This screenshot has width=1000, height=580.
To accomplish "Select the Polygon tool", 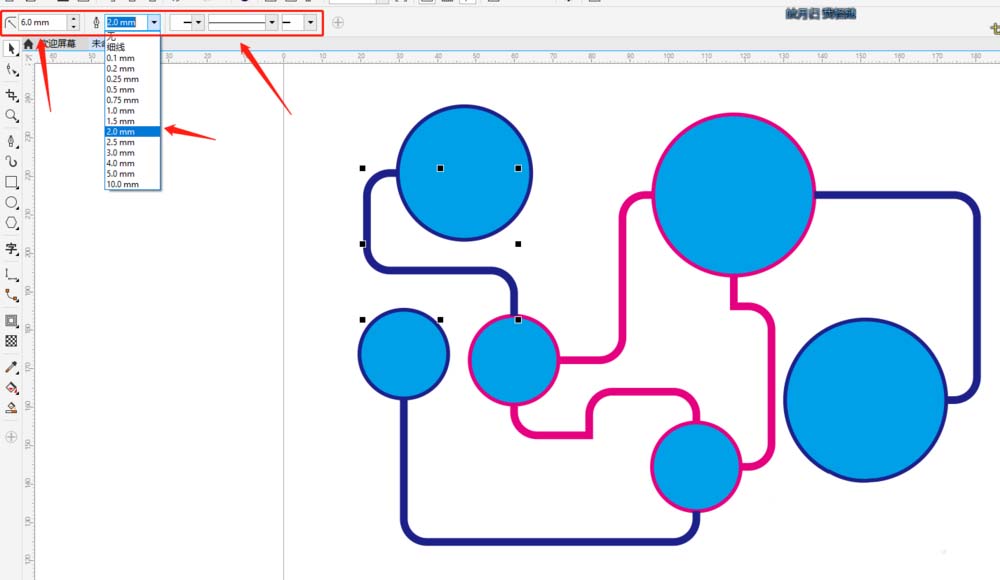I will [x=11, y=223].
